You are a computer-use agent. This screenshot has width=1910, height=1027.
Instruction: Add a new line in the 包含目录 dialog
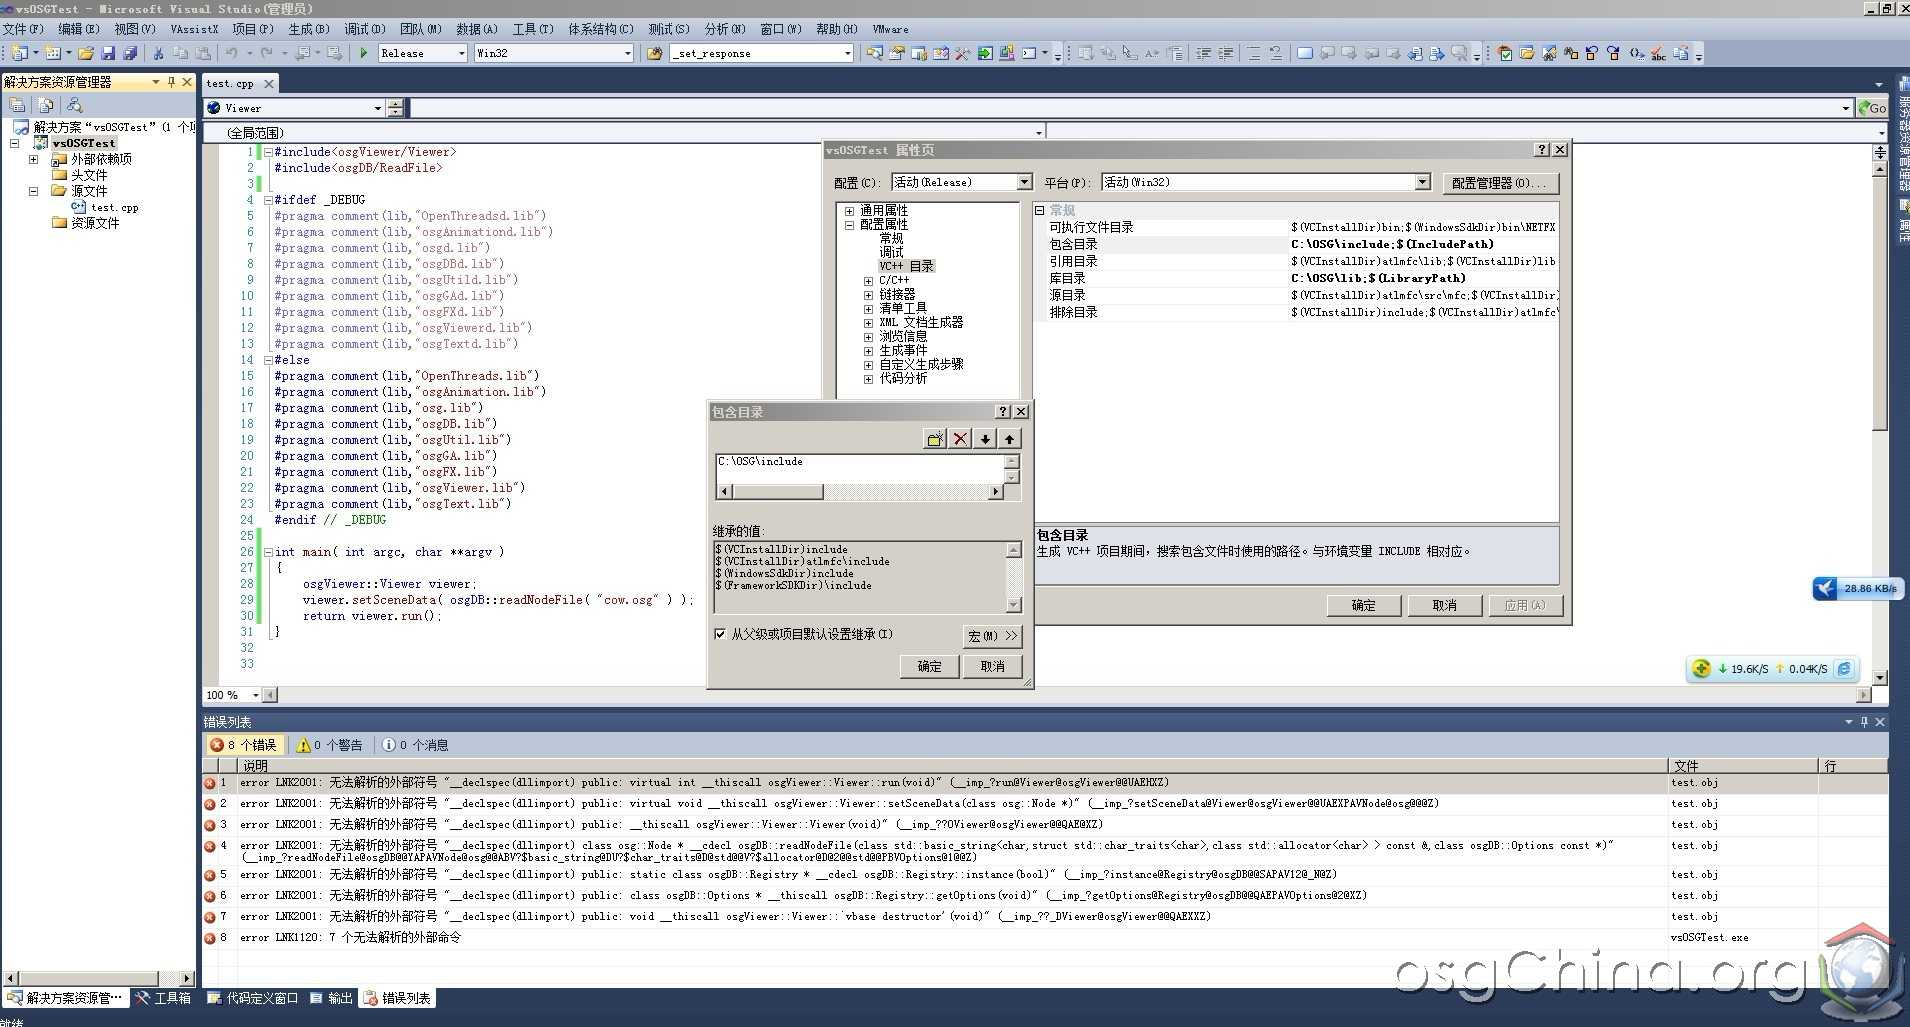pos(935,439)
